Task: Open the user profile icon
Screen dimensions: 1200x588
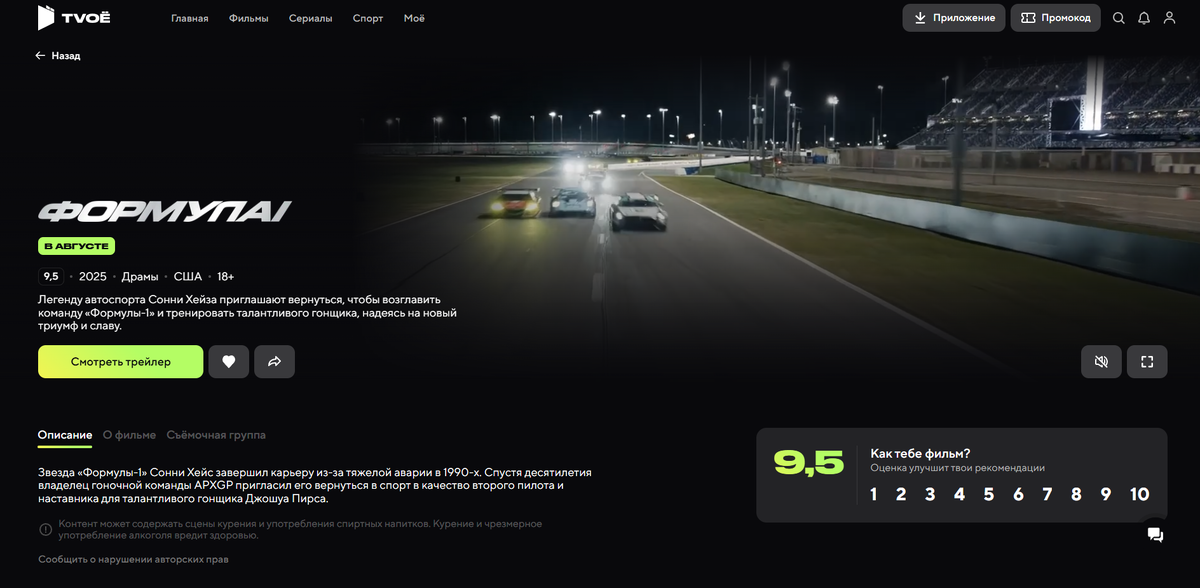Action: coord(1169,18)
